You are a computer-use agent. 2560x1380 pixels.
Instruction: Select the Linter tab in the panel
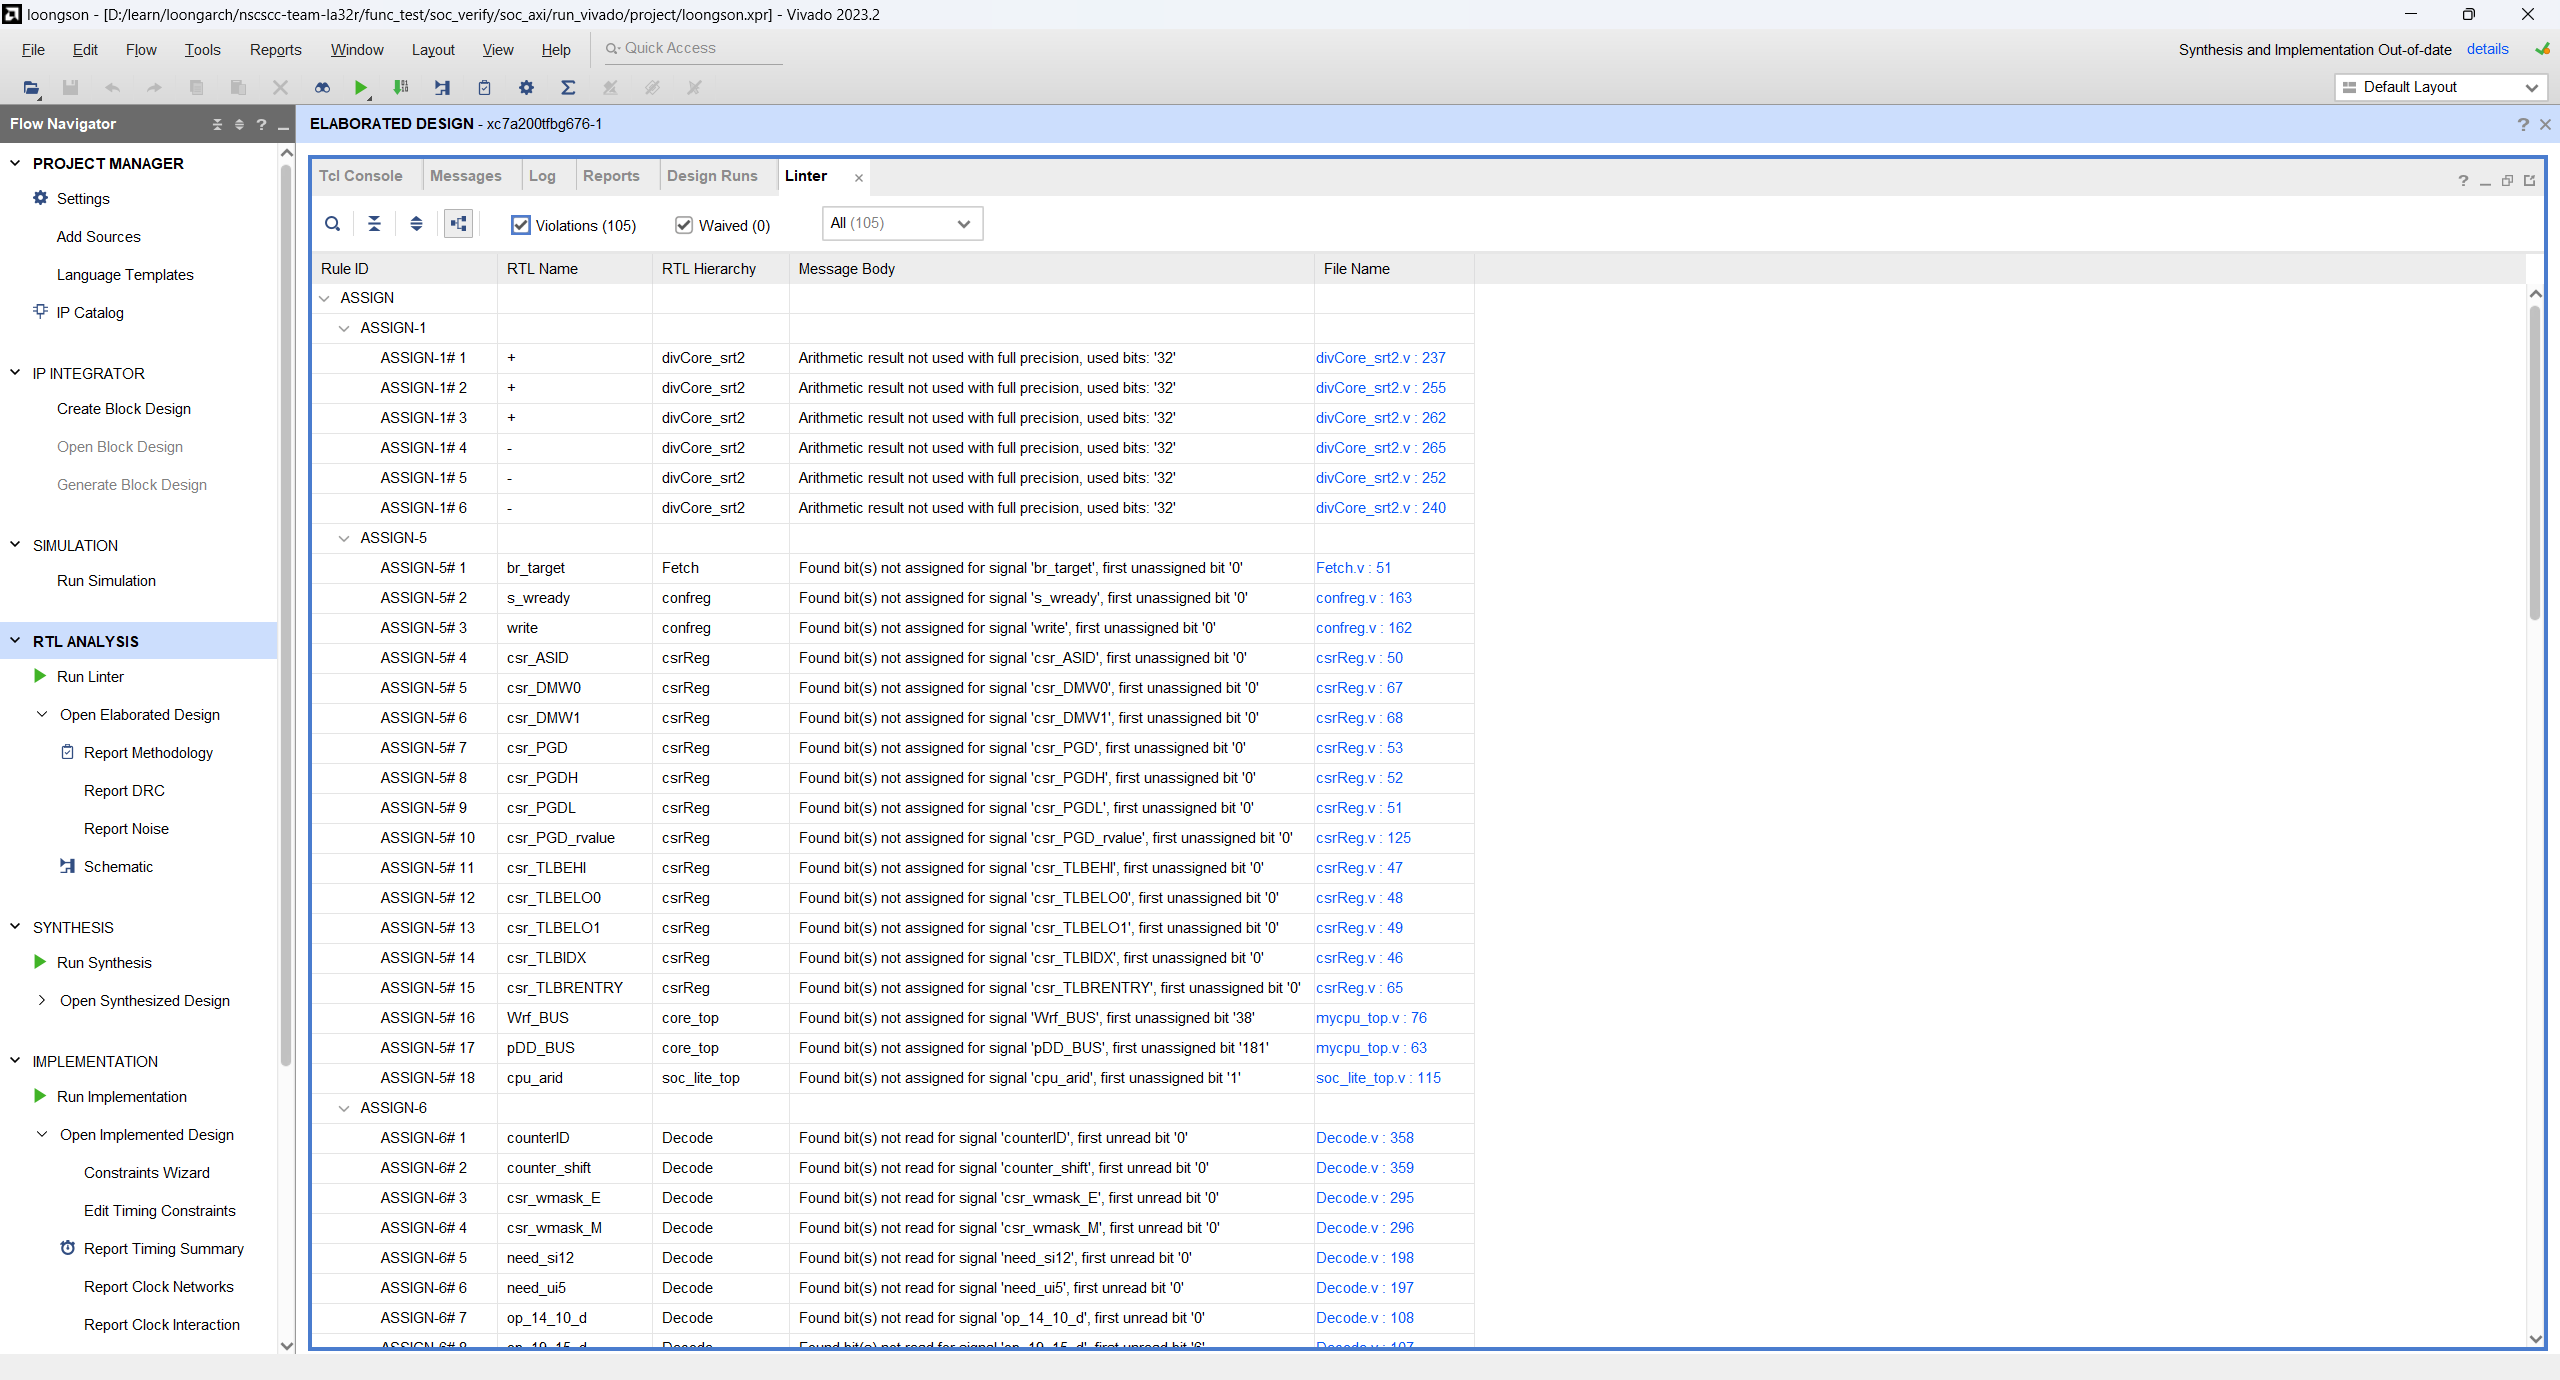point(804,175)
